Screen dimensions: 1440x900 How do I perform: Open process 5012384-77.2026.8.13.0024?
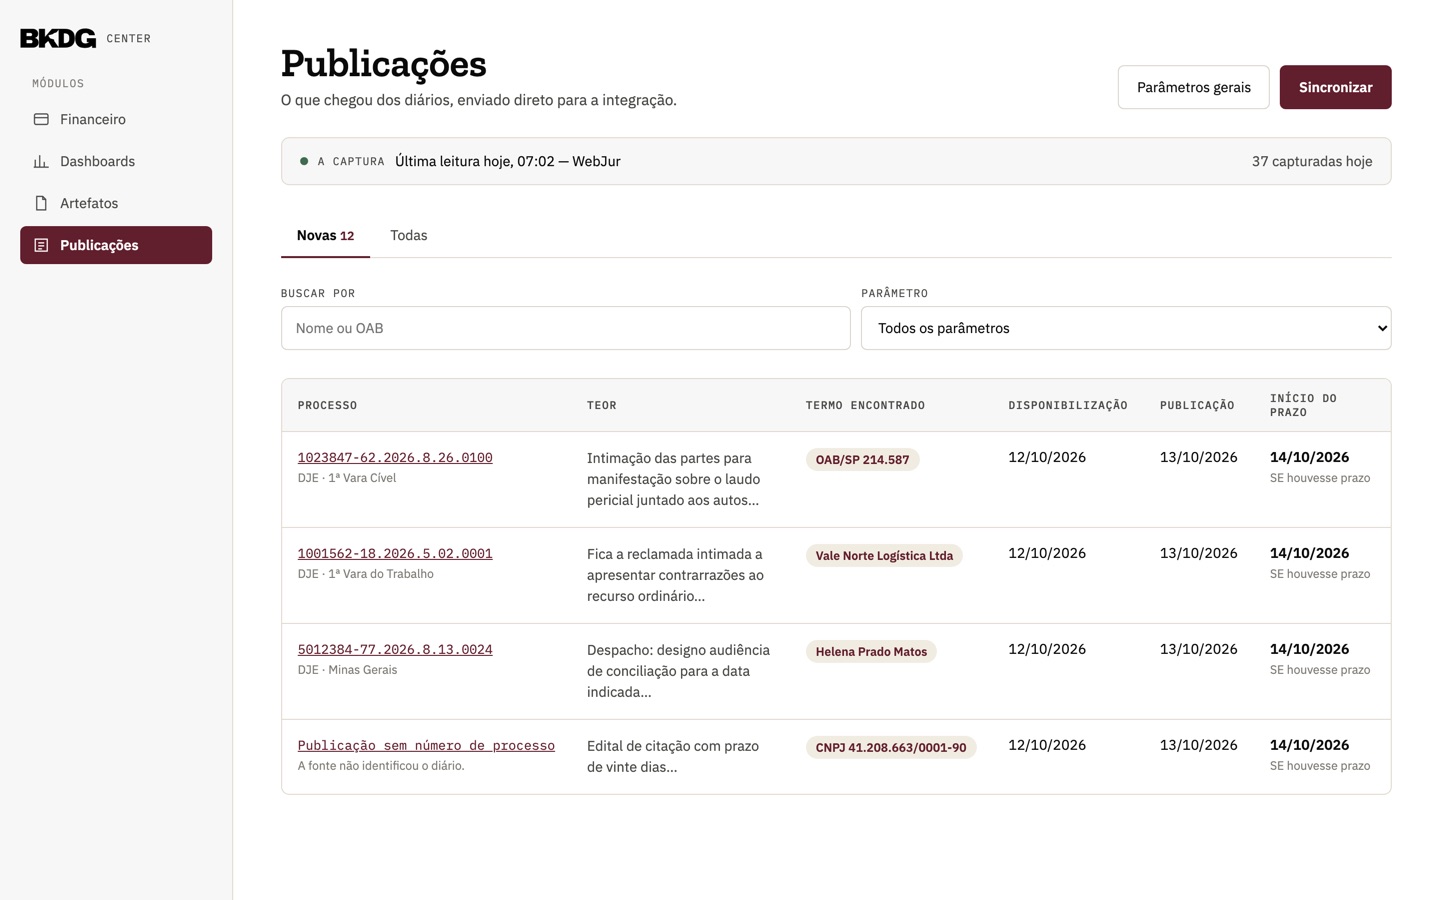[x=395, y=649]
